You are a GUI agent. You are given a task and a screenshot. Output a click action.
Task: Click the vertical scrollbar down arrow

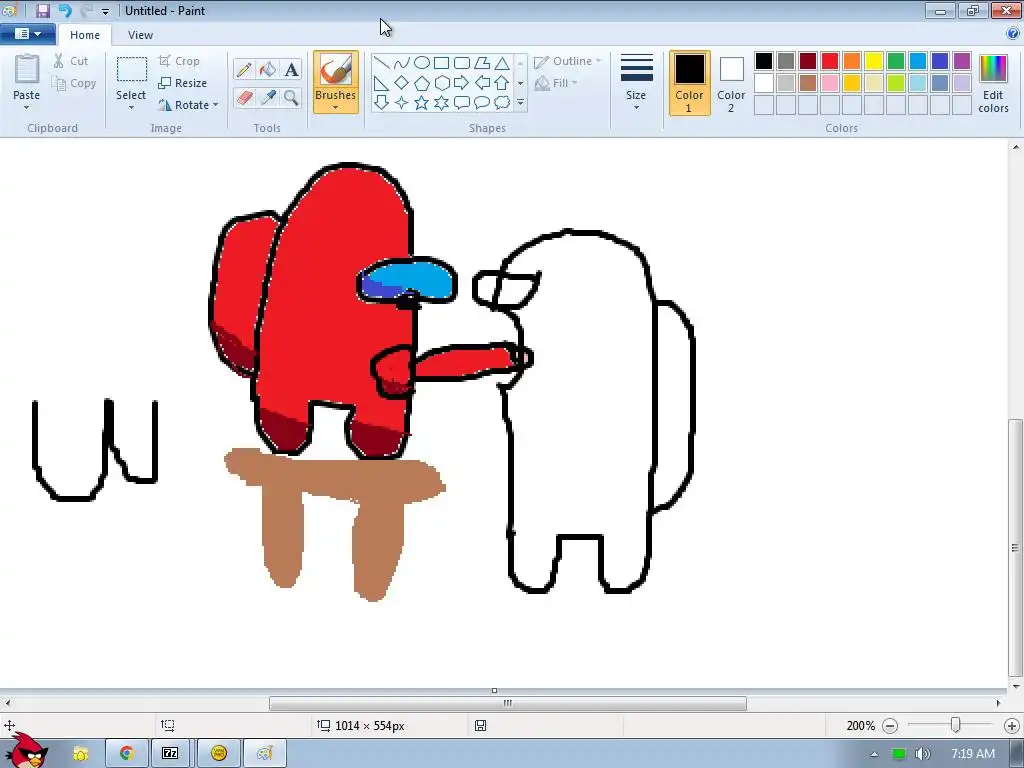point(1016,686)
